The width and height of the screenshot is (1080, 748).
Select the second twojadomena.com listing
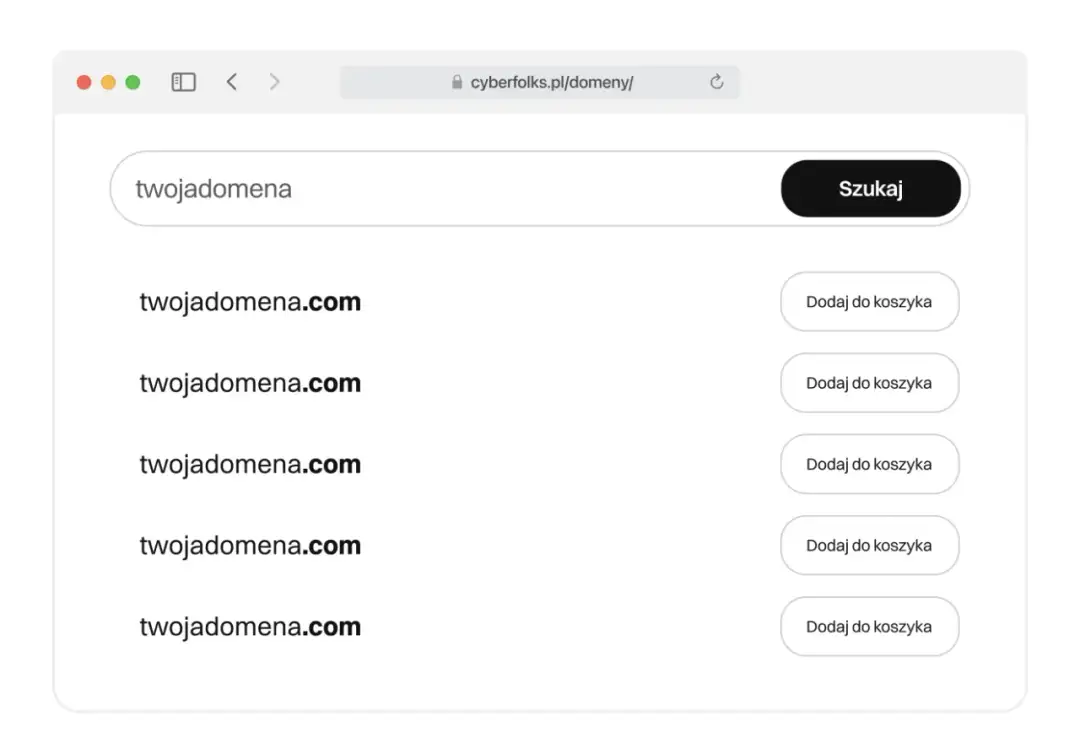coord(250,383)
